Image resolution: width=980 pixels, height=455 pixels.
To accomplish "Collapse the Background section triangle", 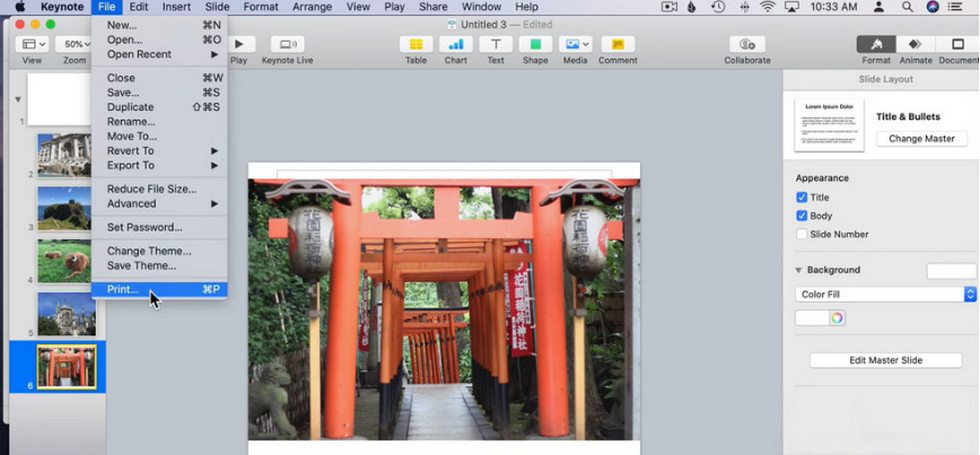I will [x=798, y=270].
